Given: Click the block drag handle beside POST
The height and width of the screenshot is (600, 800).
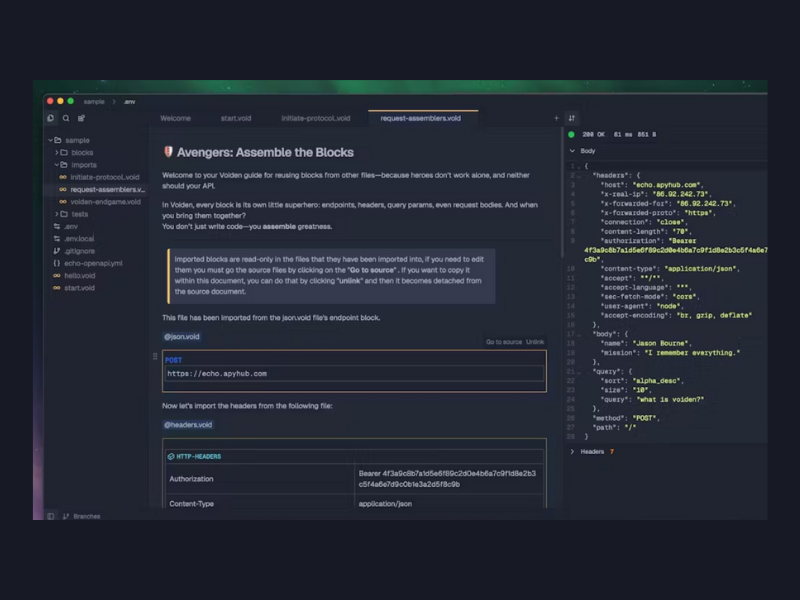Looking at the screenshot, I should (155, 357).
